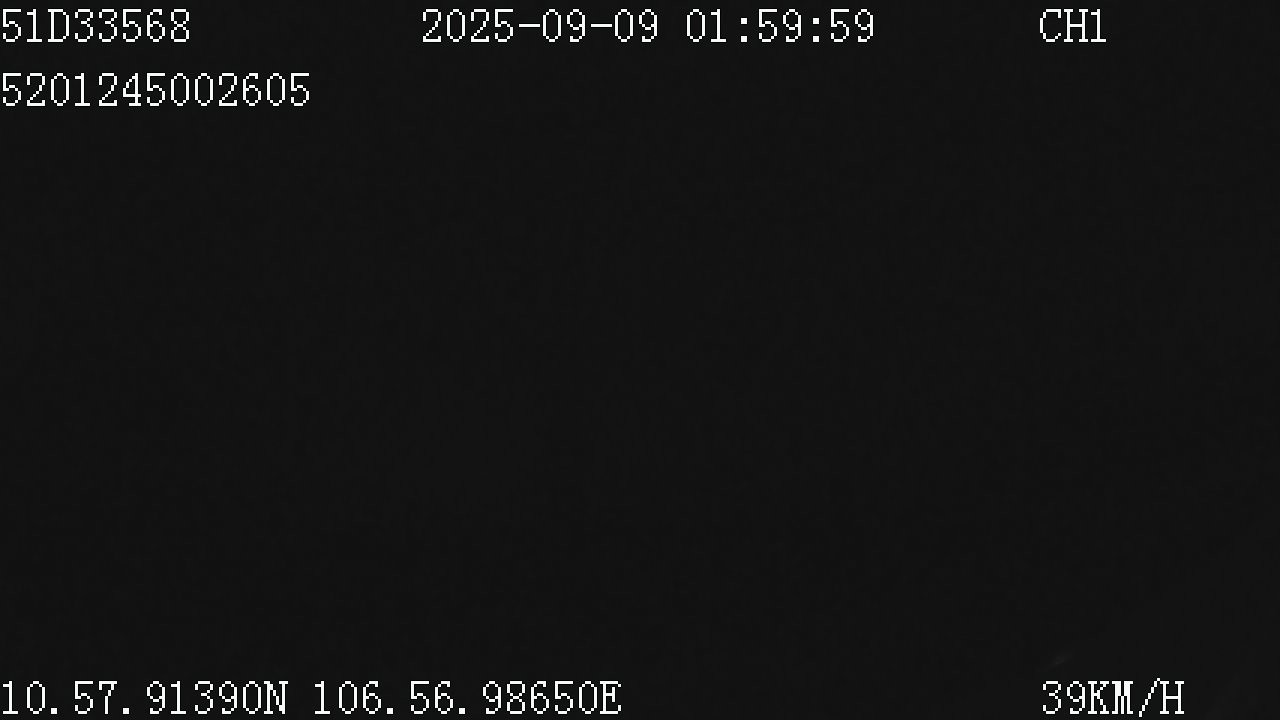Screen dimensions: 1280x720
Task: Click the E hemisphere letter in the longitude
Action: [609, 698]
